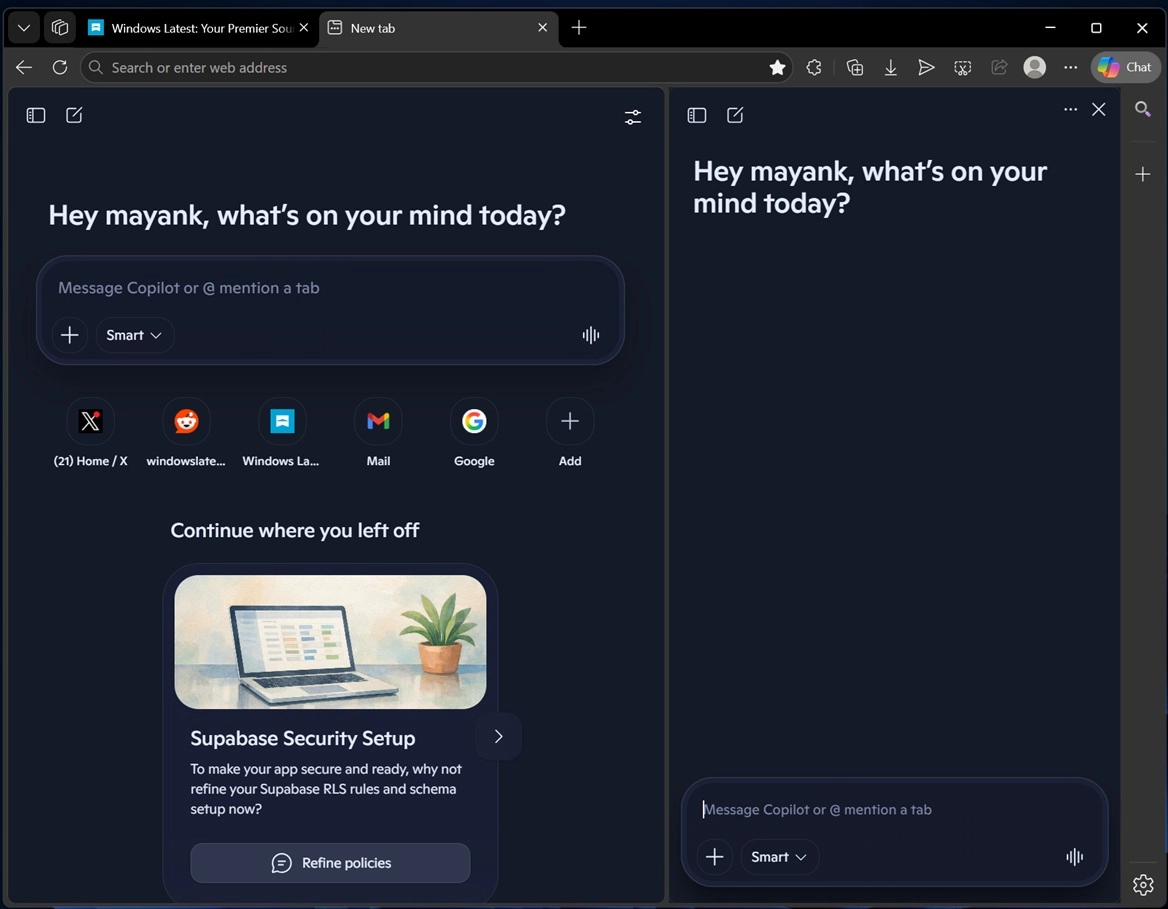Expand Smart mode dropdown in side pane

pyautogui.click(x=779, y=857)
